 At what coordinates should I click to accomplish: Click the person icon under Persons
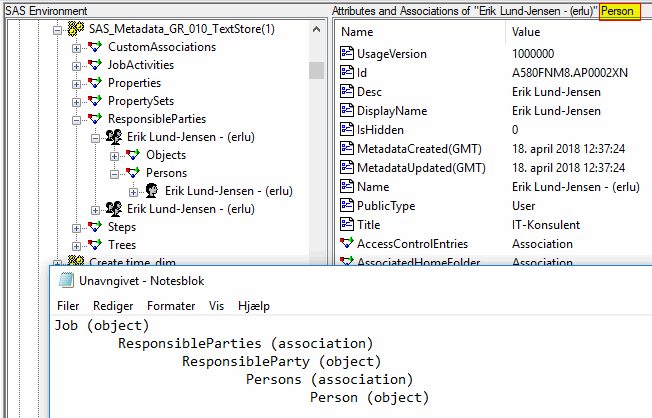(x=152, y=191)
